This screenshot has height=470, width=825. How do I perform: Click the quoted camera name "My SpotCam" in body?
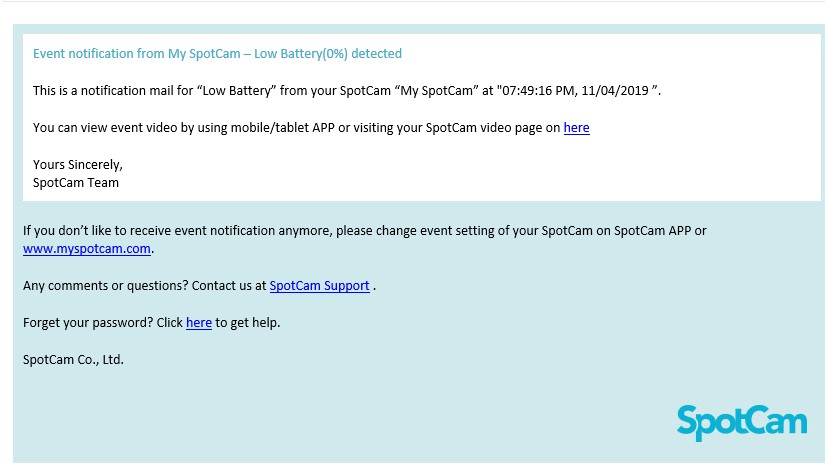[x=436, y=91]
